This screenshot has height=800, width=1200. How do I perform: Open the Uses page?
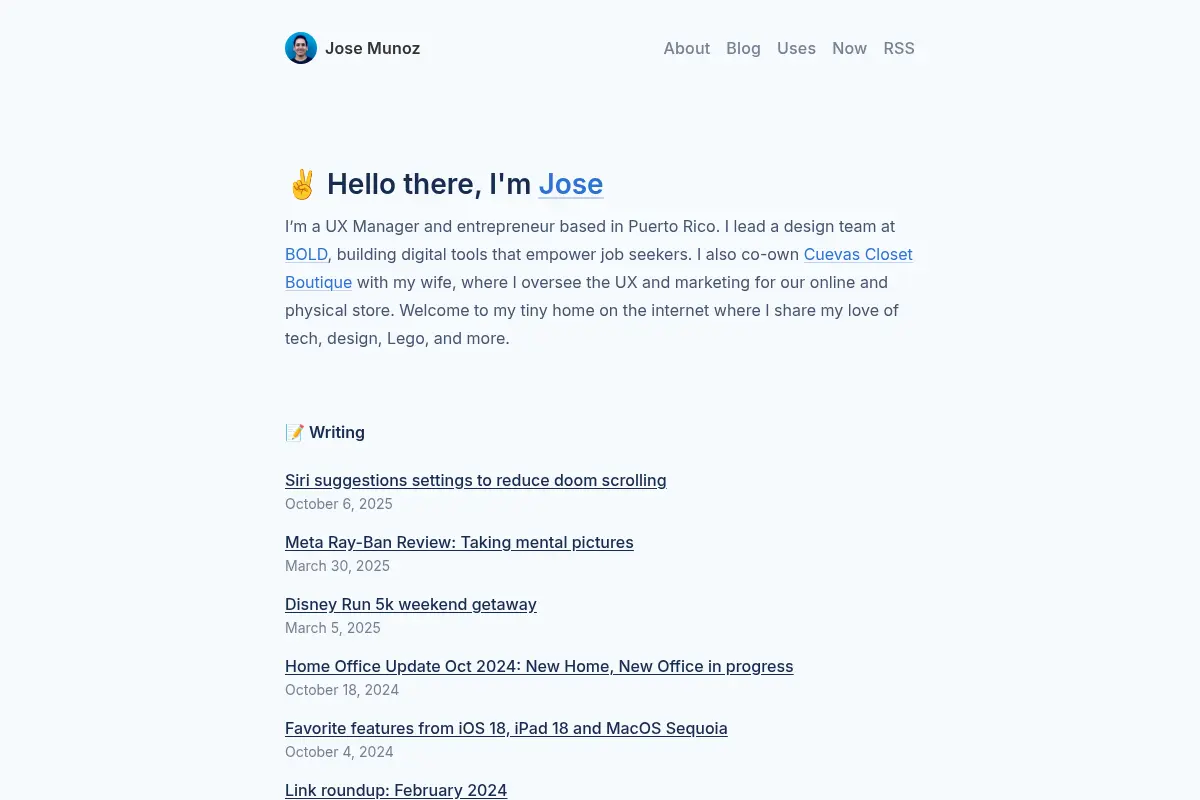[796, 48]
